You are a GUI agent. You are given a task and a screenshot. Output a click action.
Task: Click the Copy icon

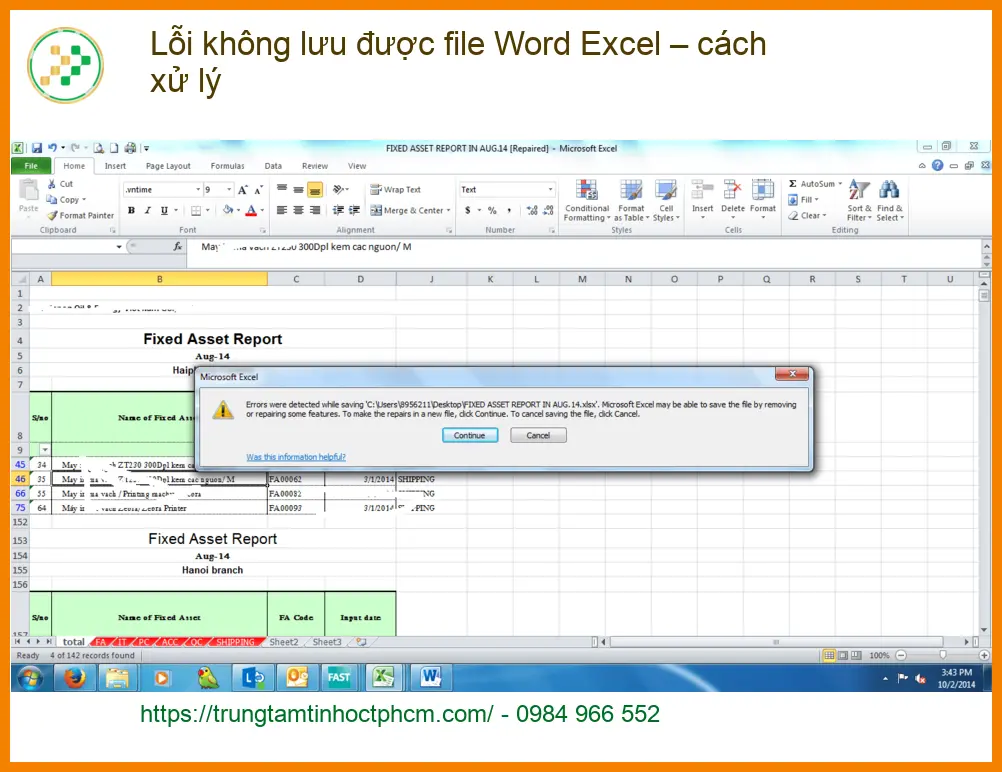coord(52,199)
